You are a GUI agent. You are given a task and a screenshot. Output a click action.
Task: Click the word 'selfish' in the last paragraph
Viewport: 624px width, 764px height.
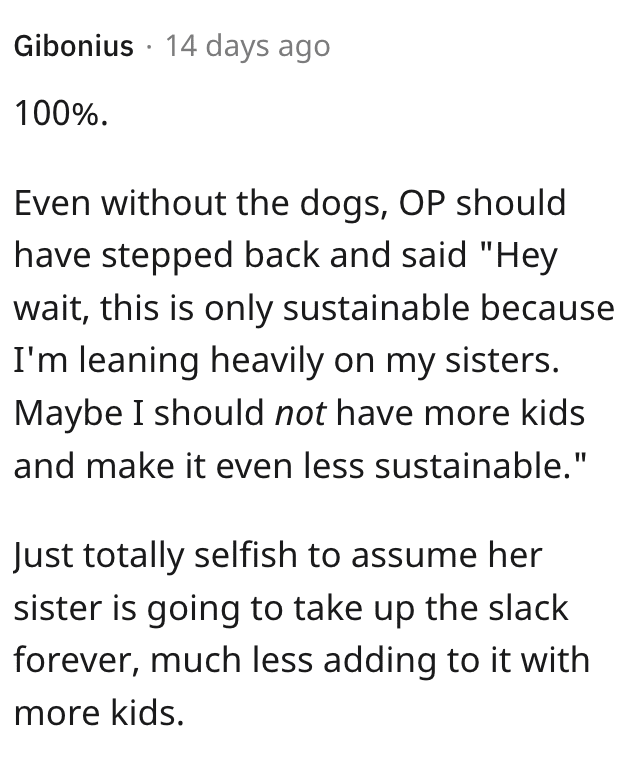point(246,555)
